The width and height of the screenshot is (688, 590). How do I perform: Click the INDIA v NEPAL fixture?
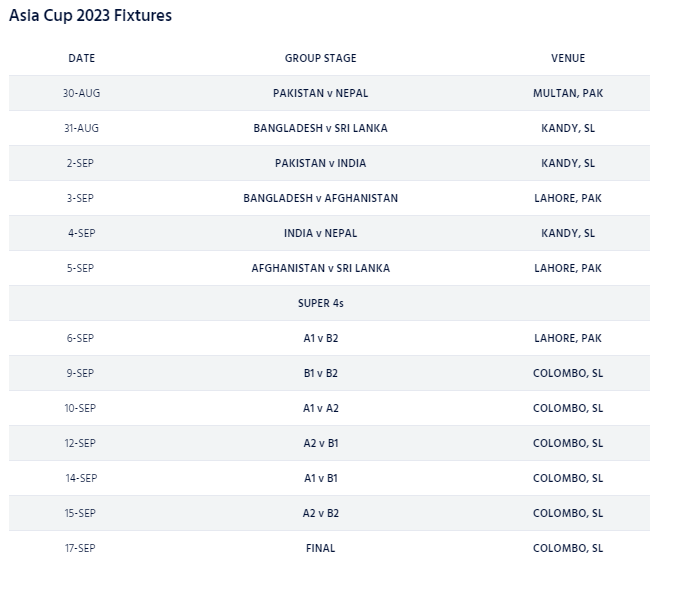[x=320, y=233]
